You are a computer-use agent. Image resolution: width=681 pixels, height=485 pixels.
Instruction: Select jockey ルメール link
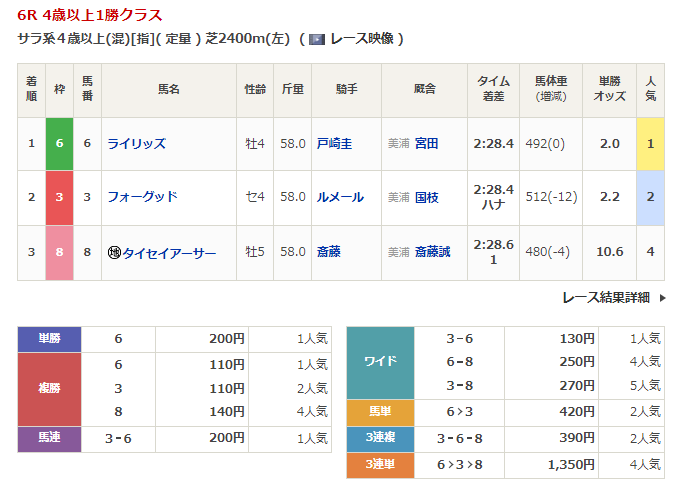(340, 197)
